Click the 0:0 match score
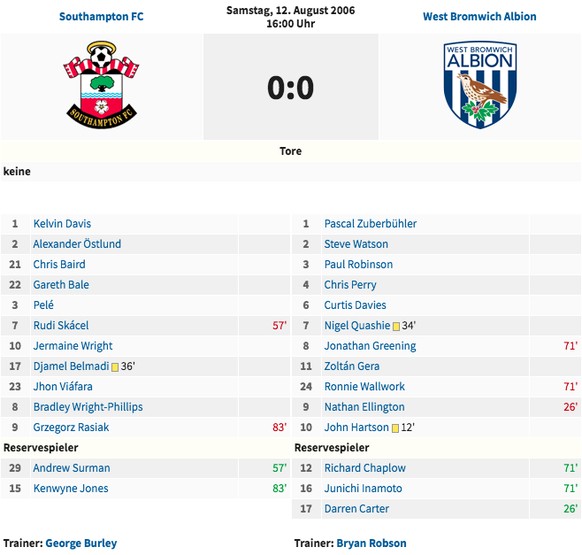Image resolution: width=582 pixels, height=555 pixels. coord(291,88)
